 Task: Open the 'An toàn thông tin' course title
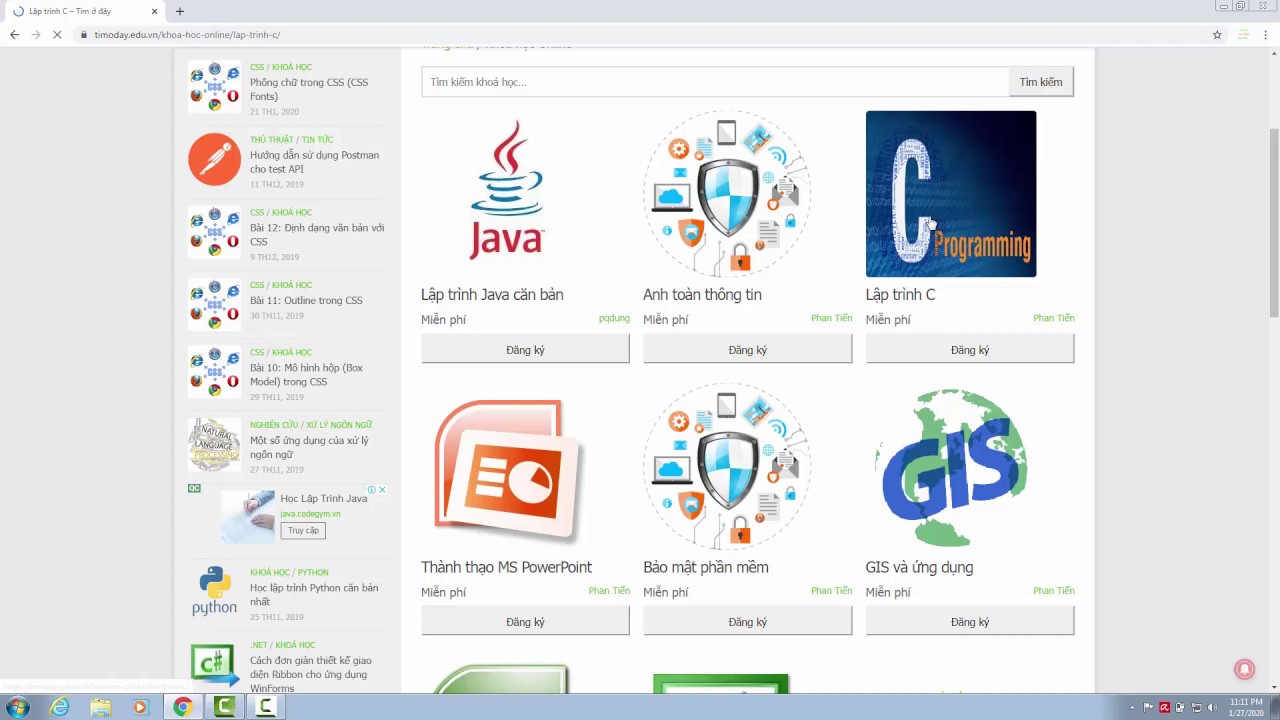pos(702,295)
